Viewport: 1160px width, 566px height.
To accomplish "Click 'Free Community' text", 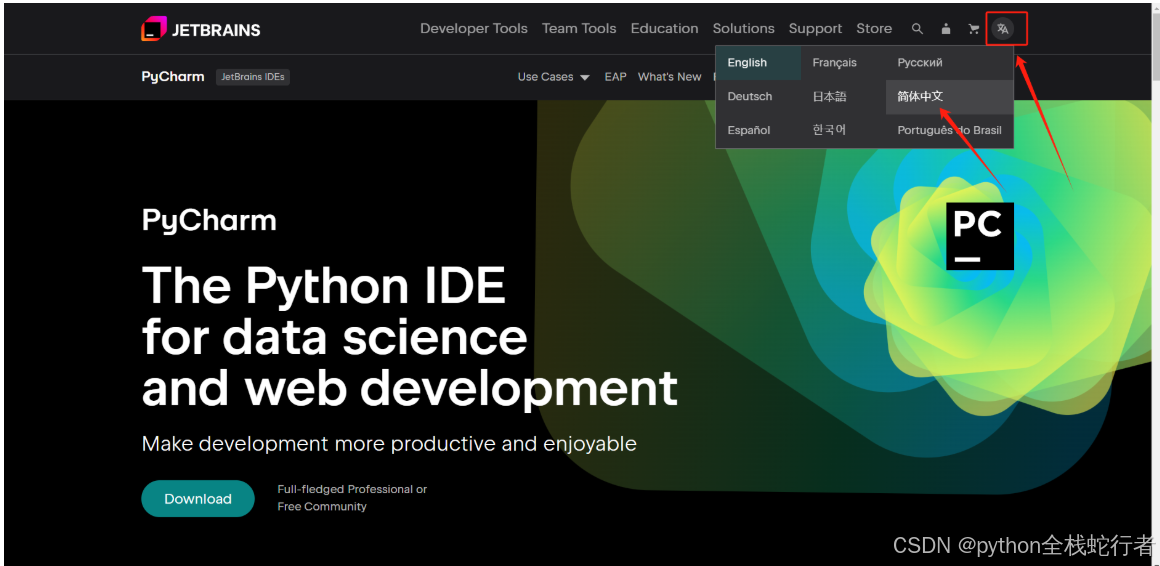I will (322, 507).
